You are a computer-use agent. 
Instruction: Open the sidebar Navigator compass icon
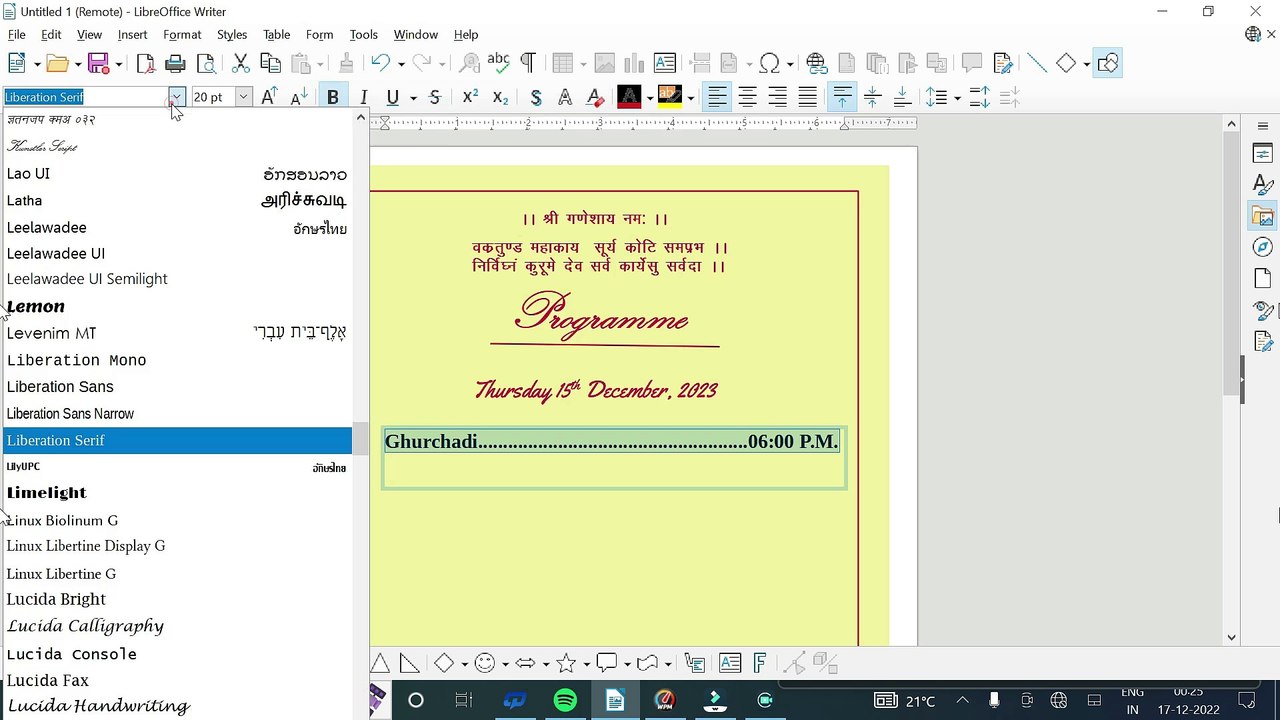[1262, 247]
